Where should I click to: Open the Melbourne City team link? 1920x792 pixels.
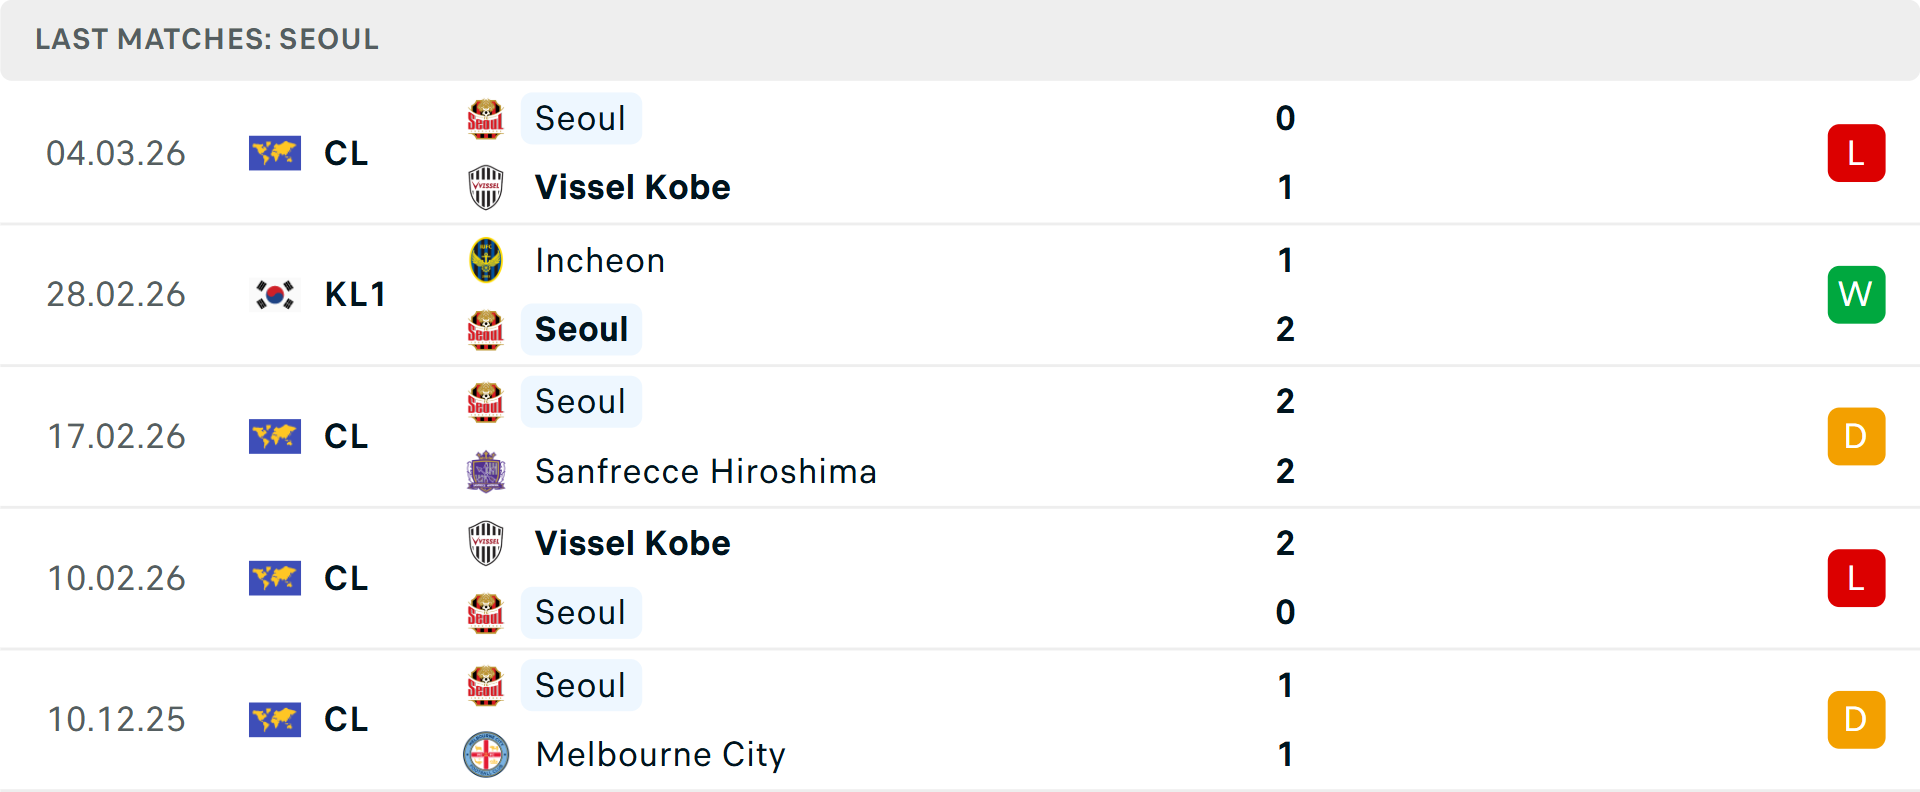660,754
